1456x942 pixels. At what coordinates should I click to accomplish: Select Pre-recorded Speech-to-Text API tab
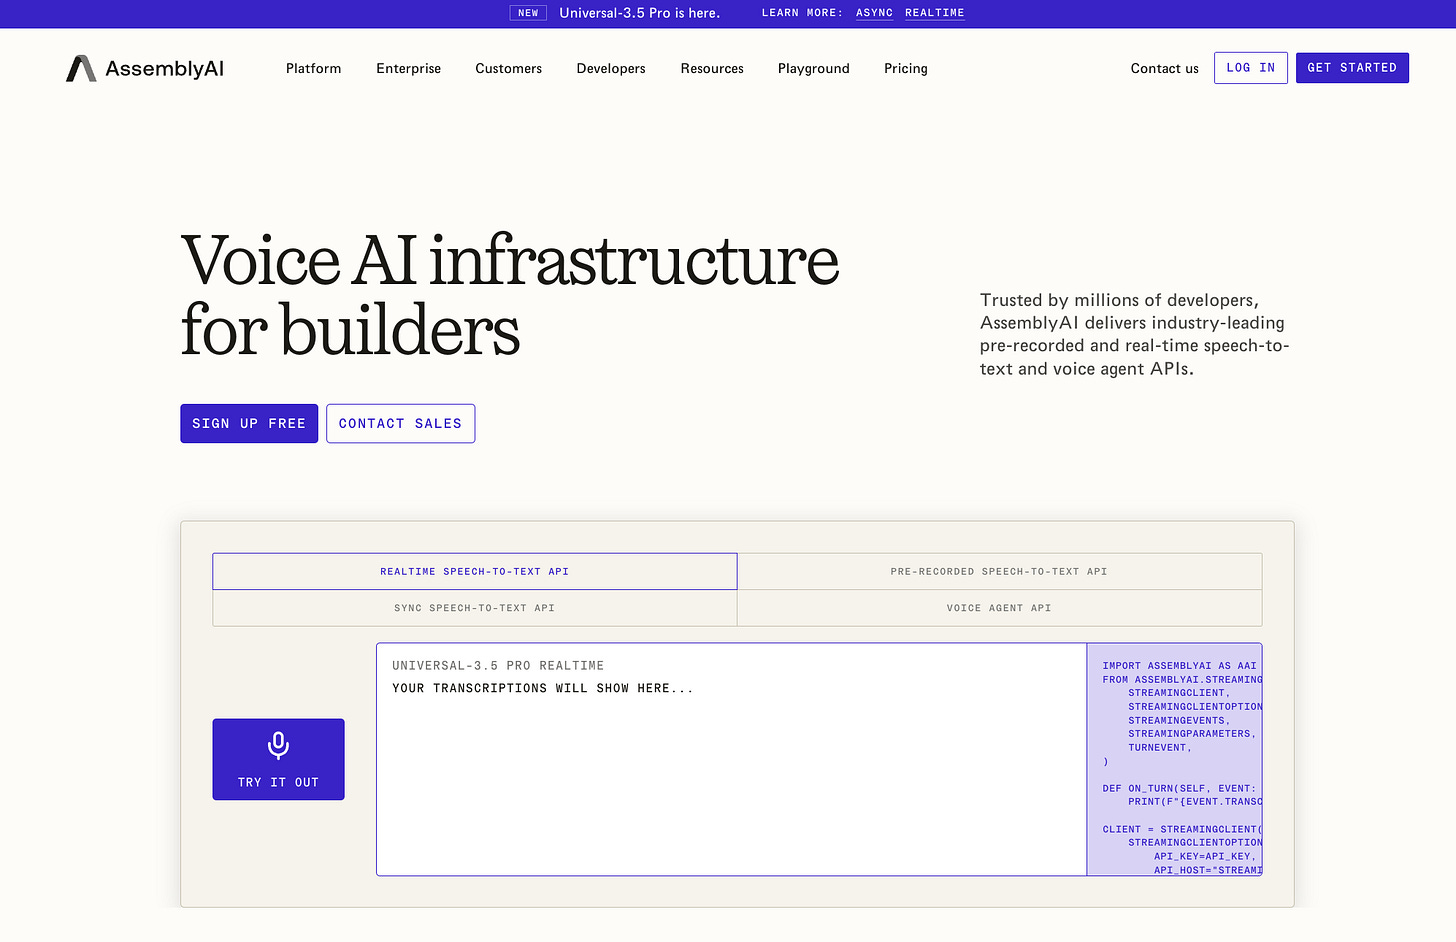[x=999, y=571]
